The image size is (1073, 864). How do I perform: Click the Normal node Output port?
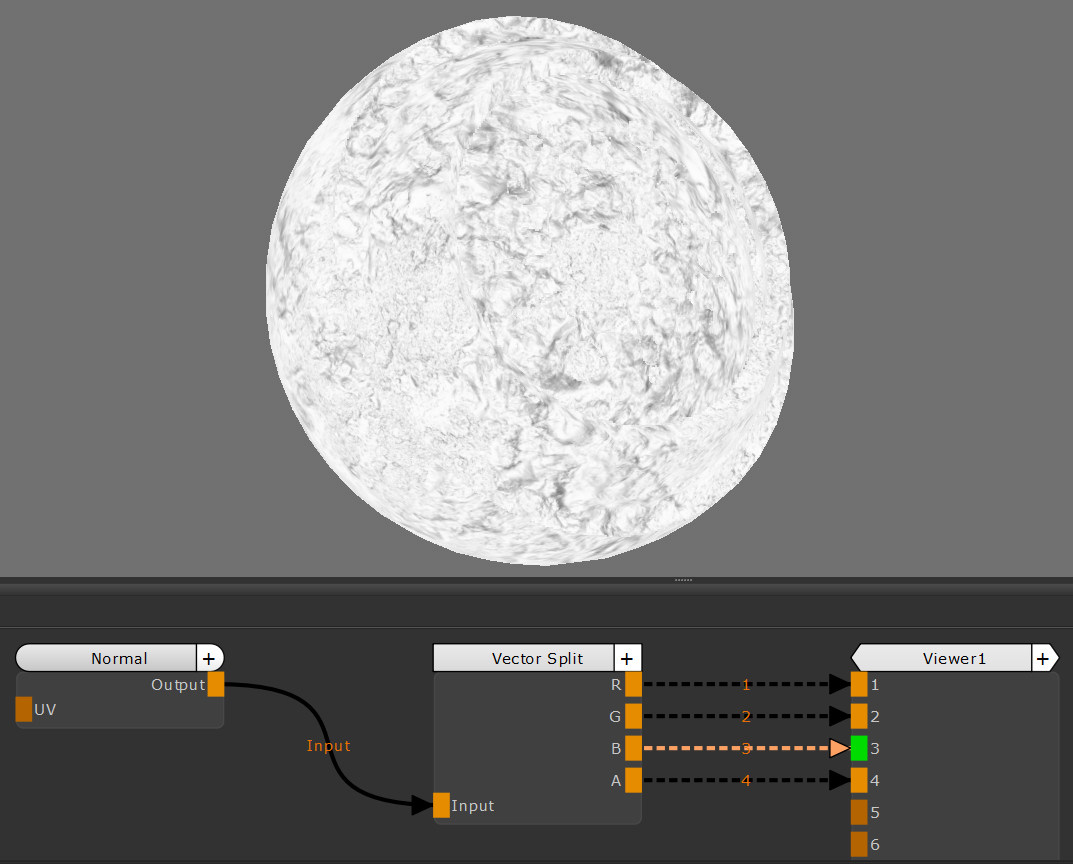pyautogui.click(x=216, y=685)
